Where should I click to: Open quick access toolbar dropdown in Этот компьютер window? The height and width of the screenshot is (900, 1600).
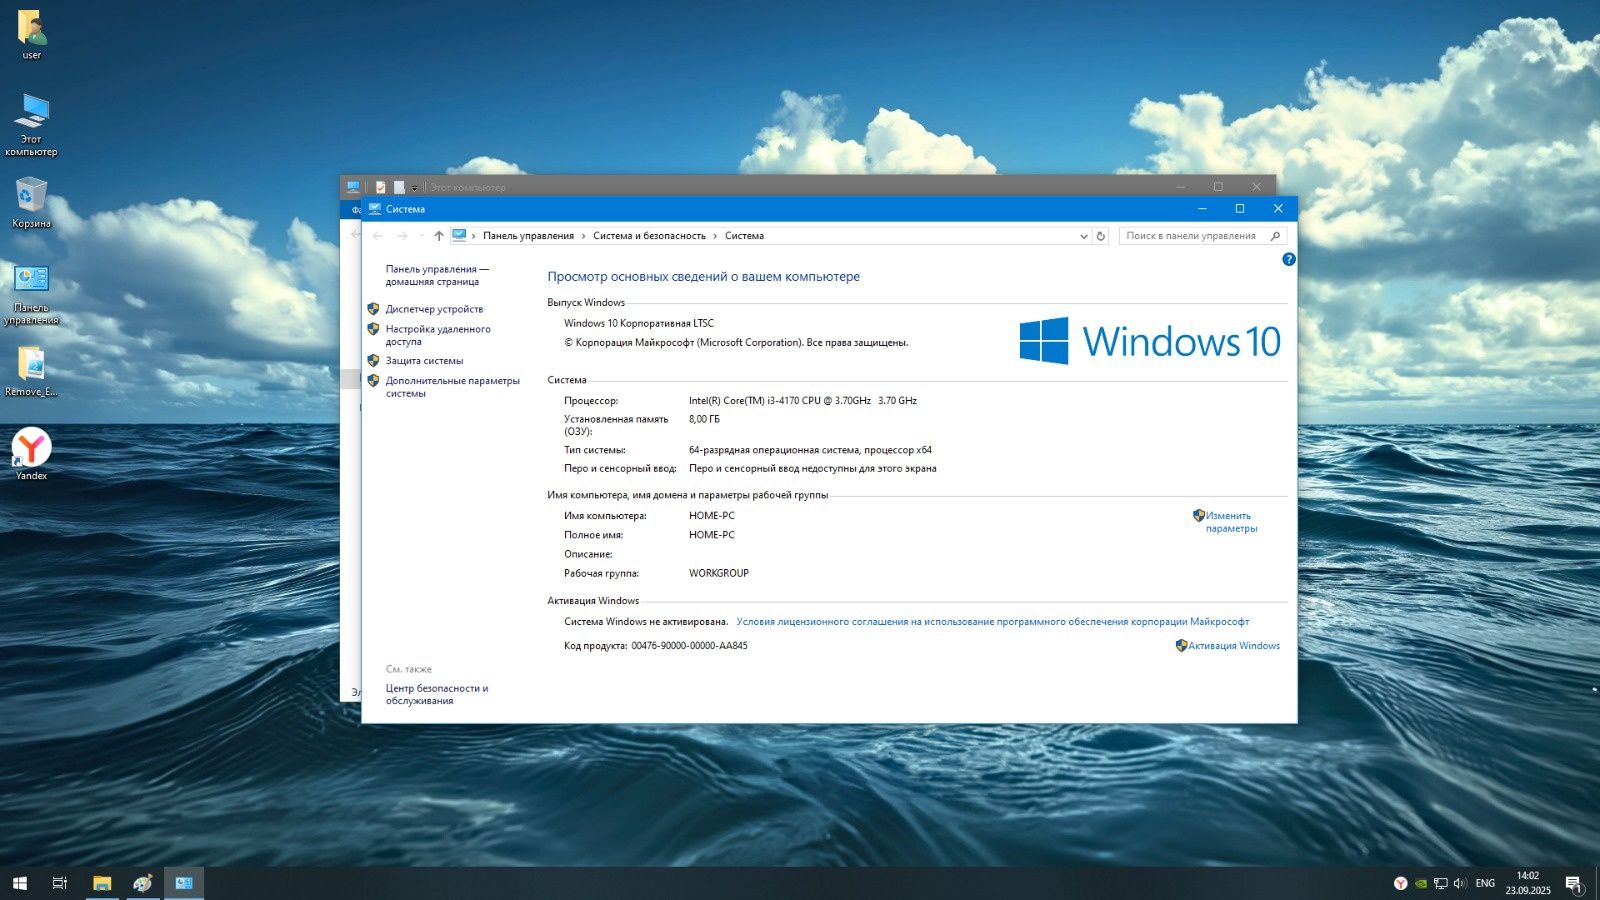coord(414,188)
